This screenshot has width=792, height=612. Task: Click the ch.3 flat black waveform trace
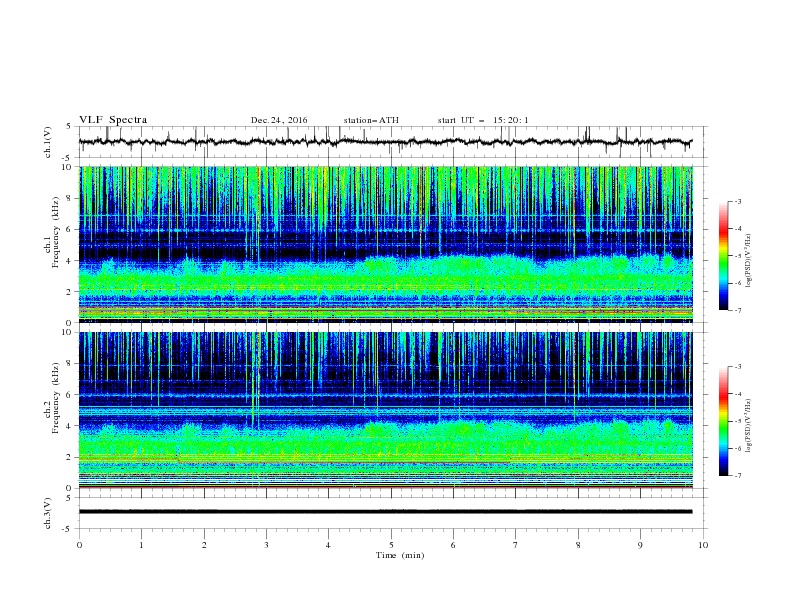tap(385, 512)
